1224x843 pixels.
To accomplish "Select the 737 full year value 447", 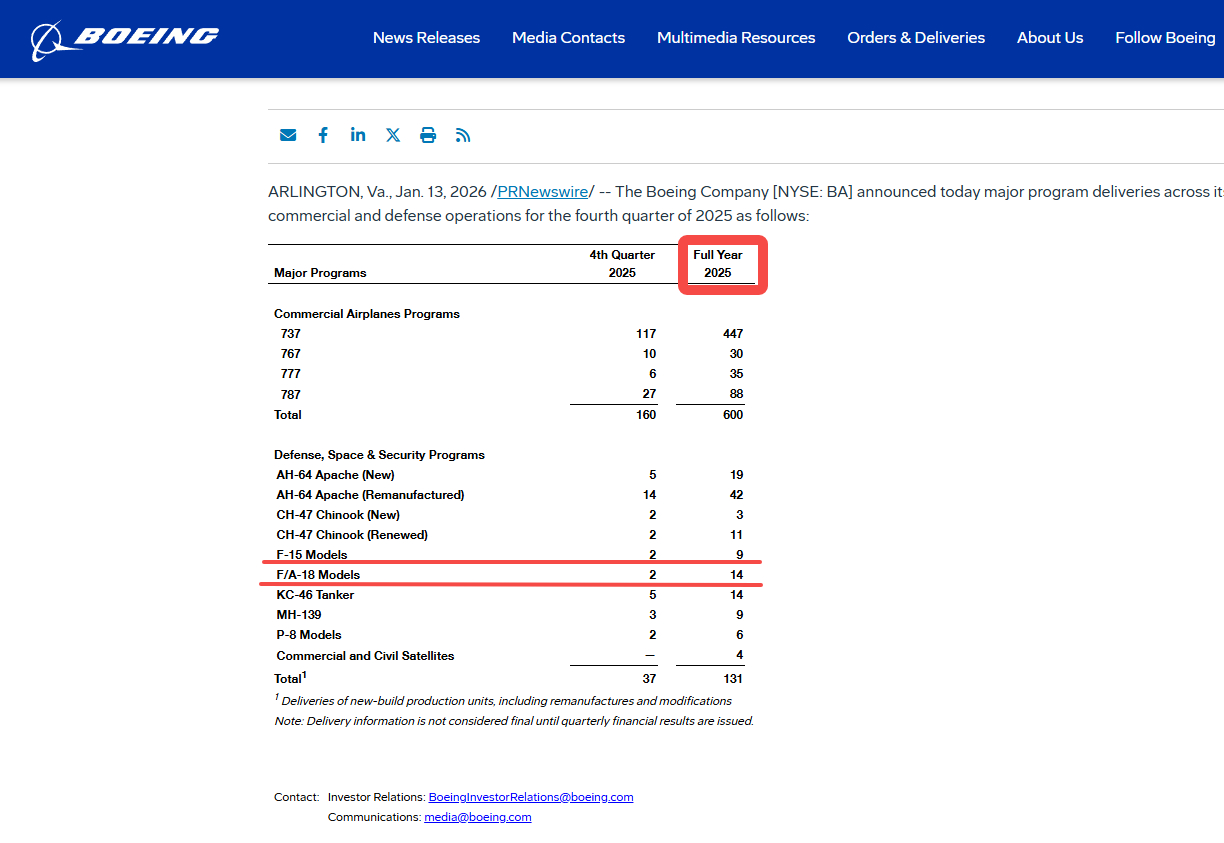I will (732, 334).
